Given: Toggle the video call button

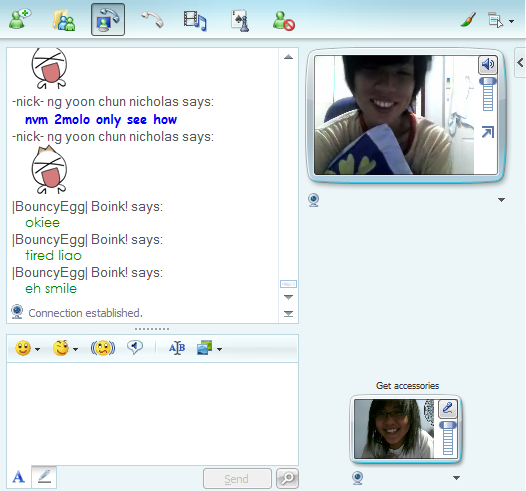Looking at the screenshot, I should 108,19.
